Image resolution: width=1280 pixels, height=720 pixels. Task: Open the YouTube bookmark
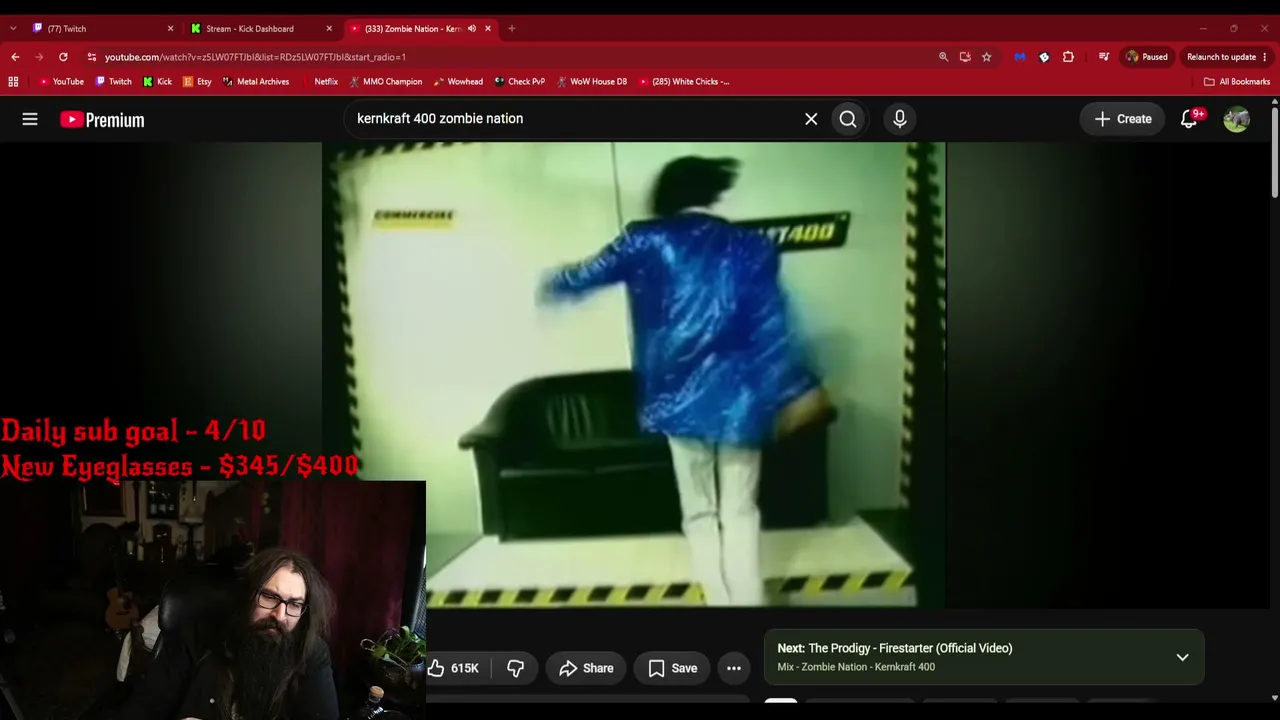point(62,82)
